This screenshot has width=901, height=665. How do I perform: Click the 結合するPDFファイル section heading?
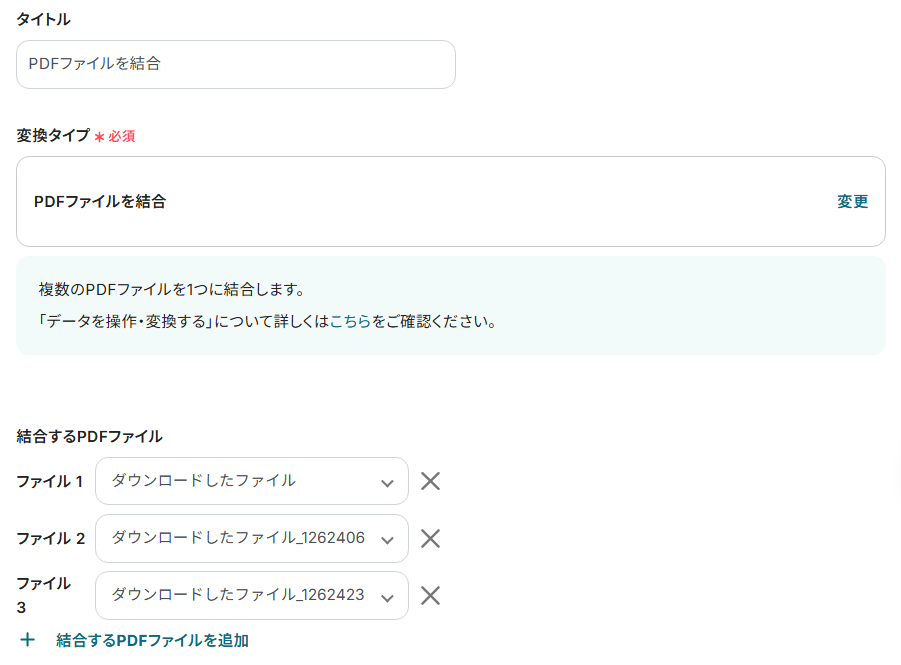tap(89, 436)
